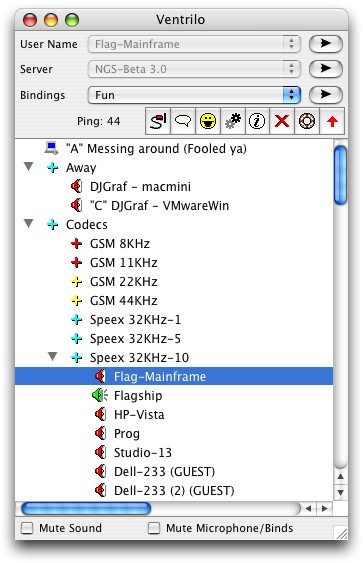The height and width of the screenshot is (563, 363).
Task: Collapse the Away channel disclosure triangle
Action: (x=29, y=167)
